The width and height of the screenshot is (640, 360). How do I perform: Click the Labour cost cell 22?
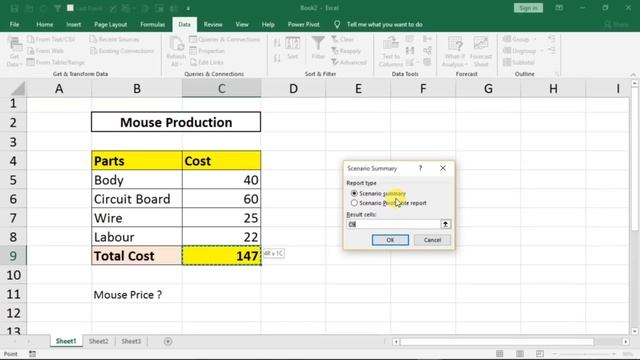click(x=222, y=237)
